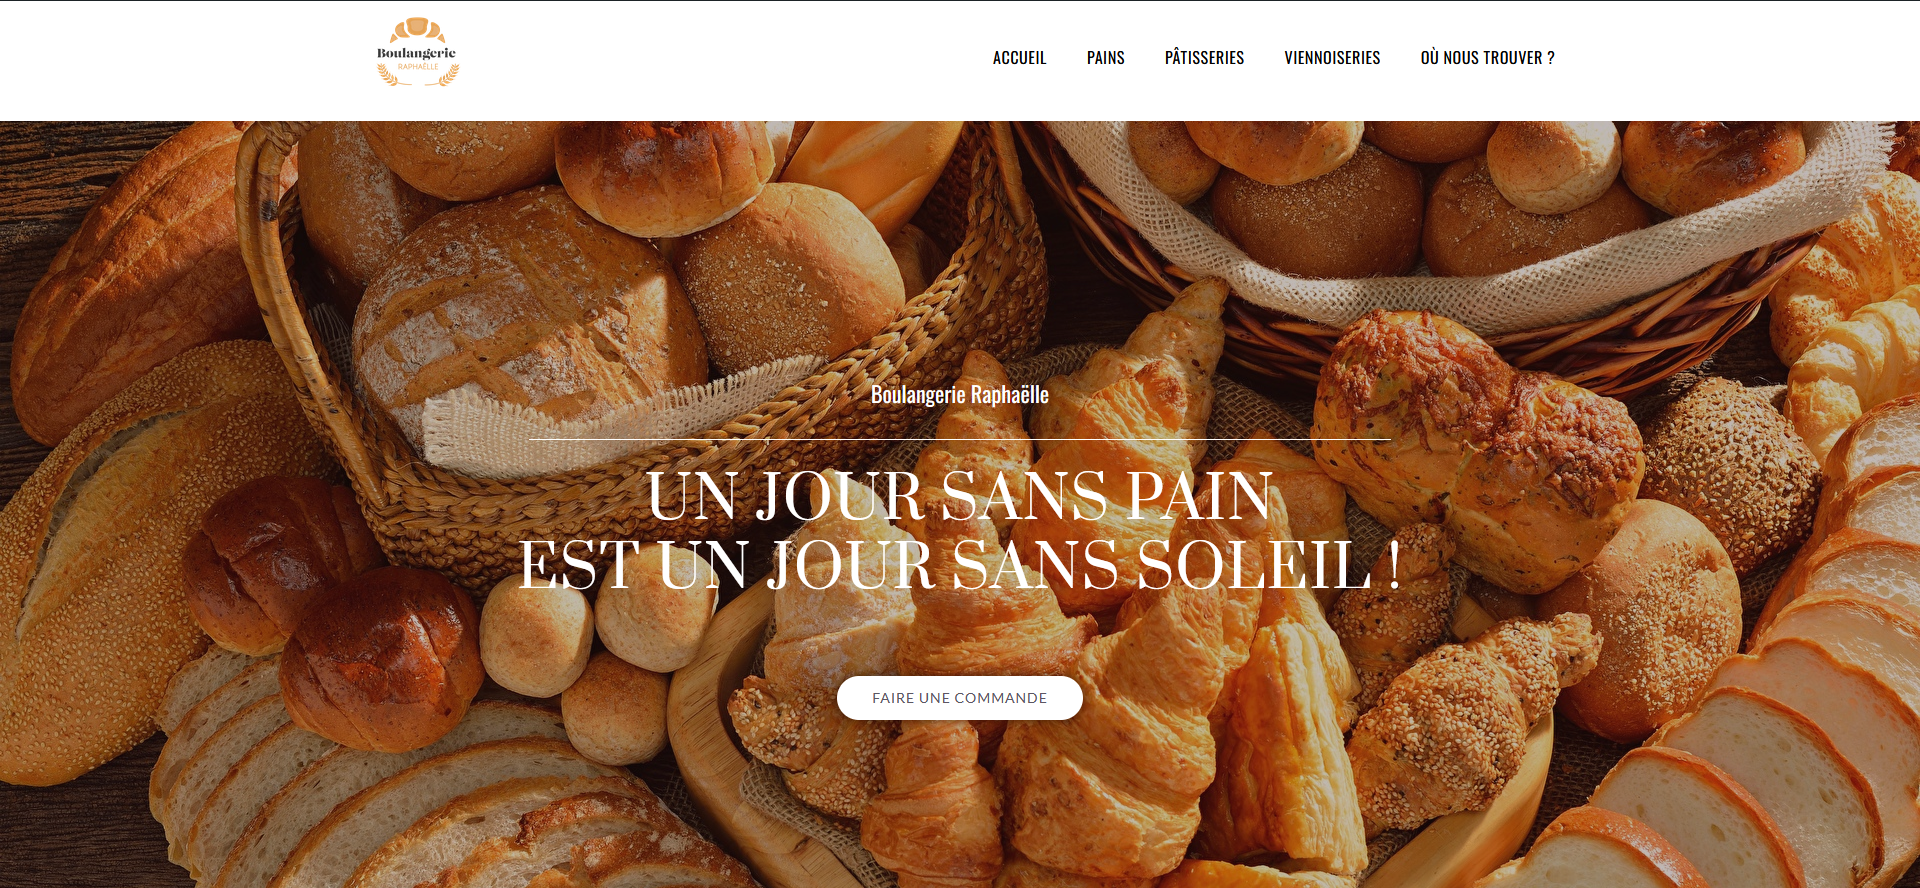Click the croissant icon atop the logo
The height and width of the screenshot is (888, 1920).
pyautogui.click(x=417, y=29)
